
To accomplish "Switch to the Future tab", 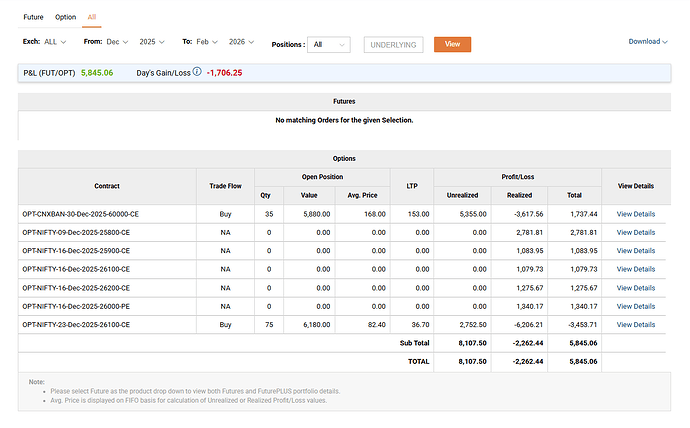I will [33, 17].
